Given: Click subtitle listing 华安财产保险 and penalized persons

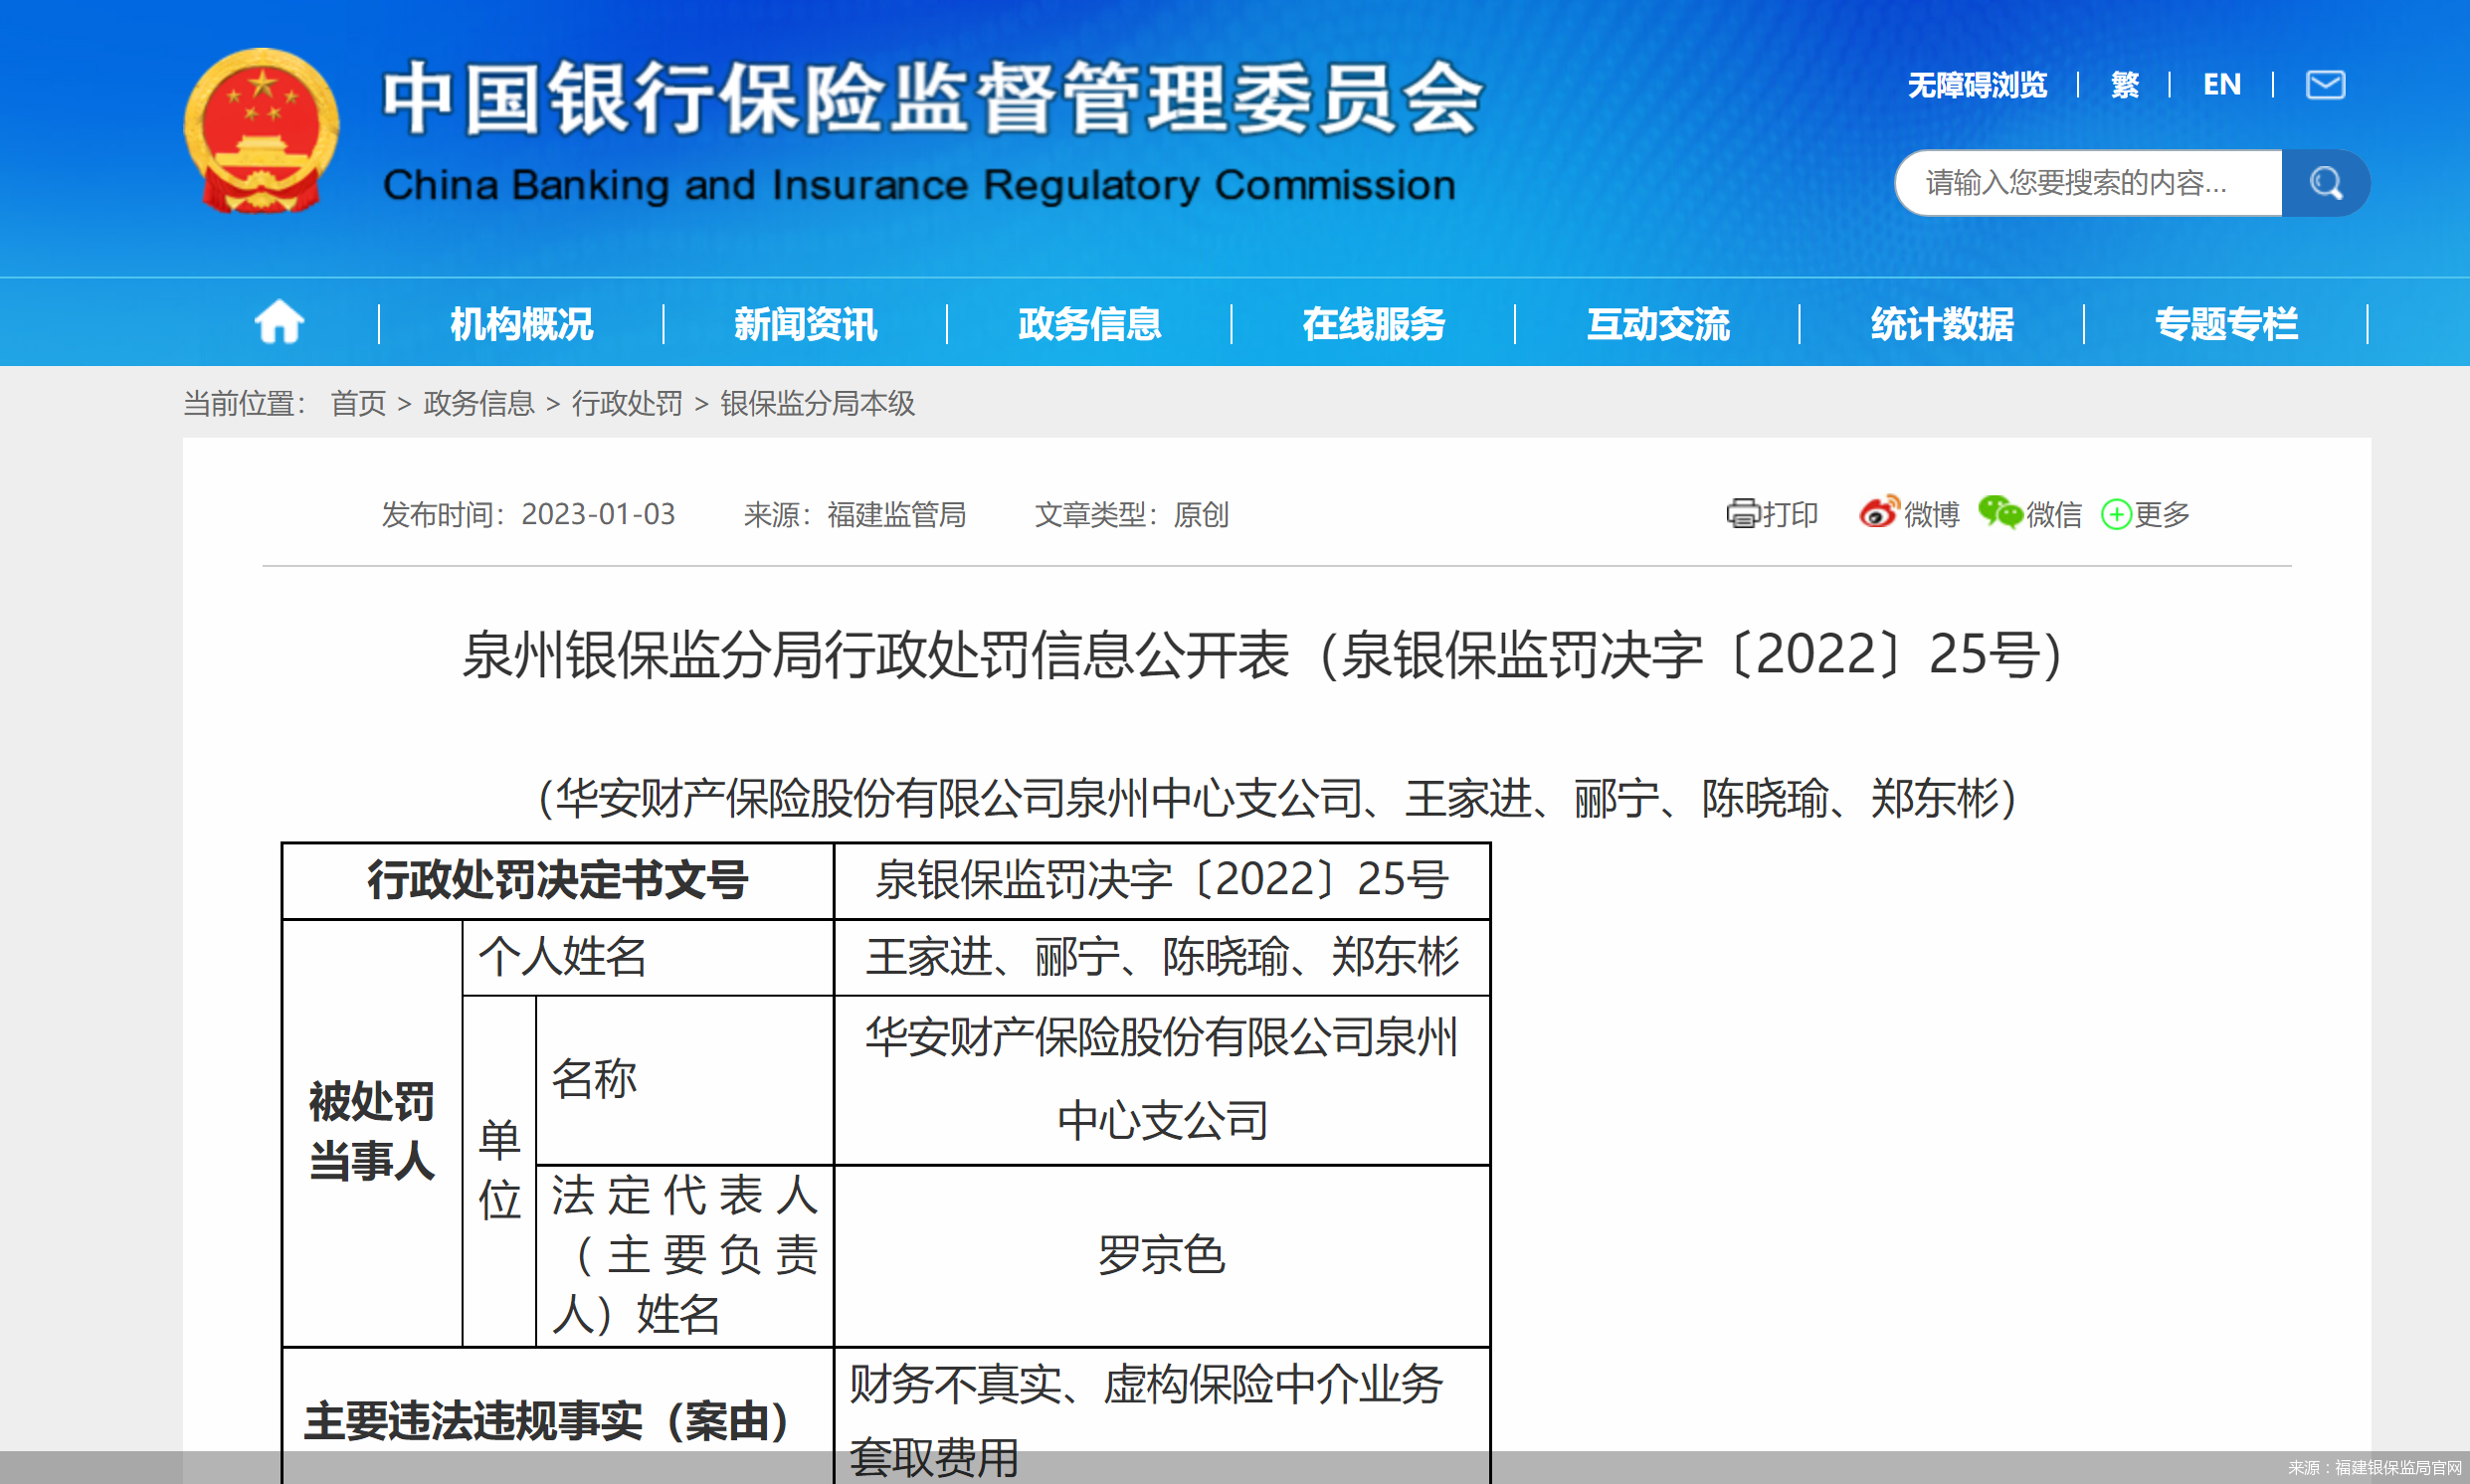Looking at the screenshot, I should pos(1277,798).
